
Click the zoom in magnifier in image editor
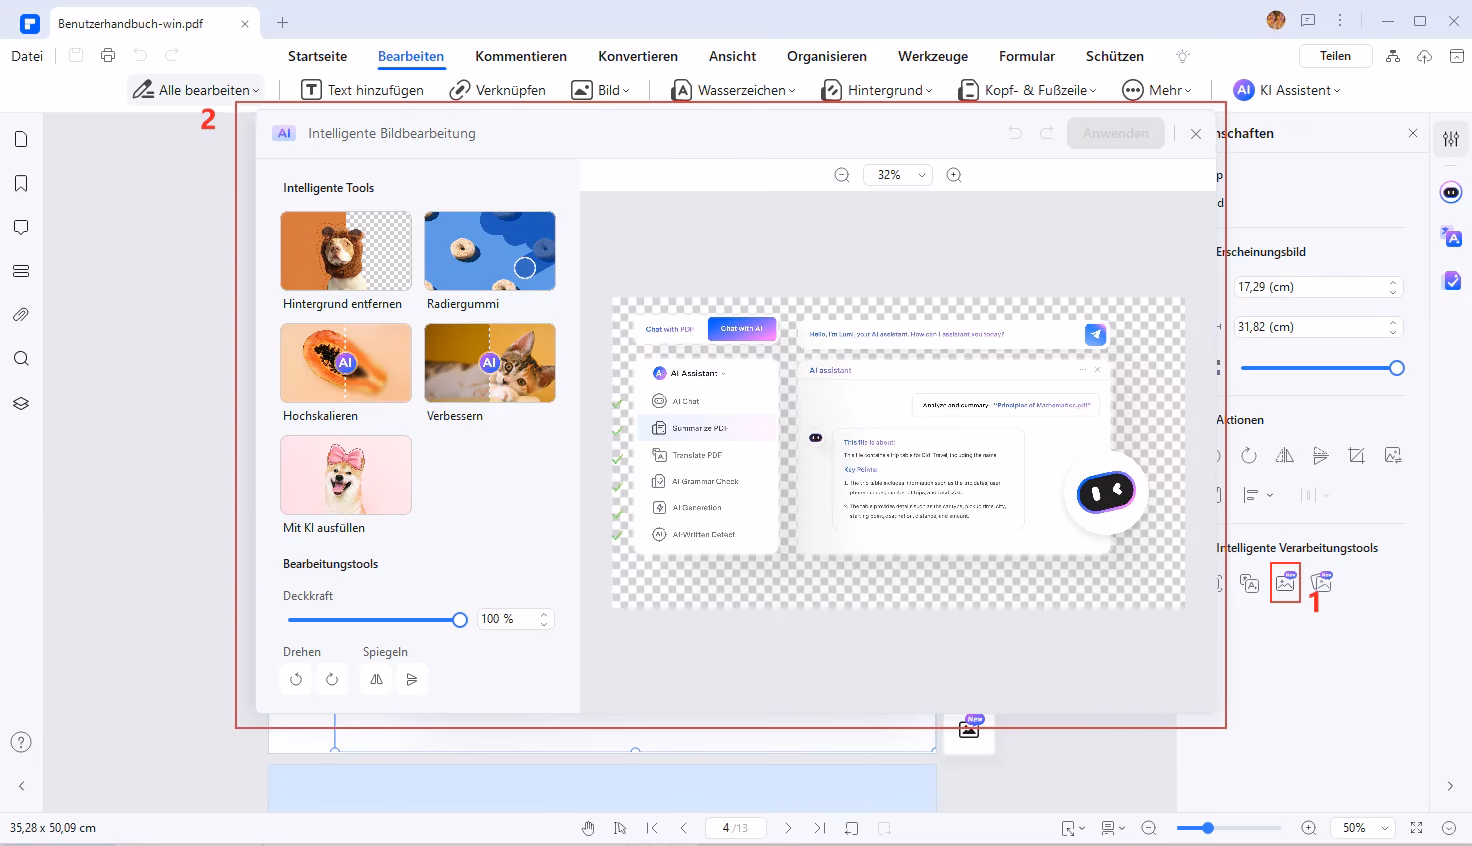pyautogui.click(x=954, y=175)
